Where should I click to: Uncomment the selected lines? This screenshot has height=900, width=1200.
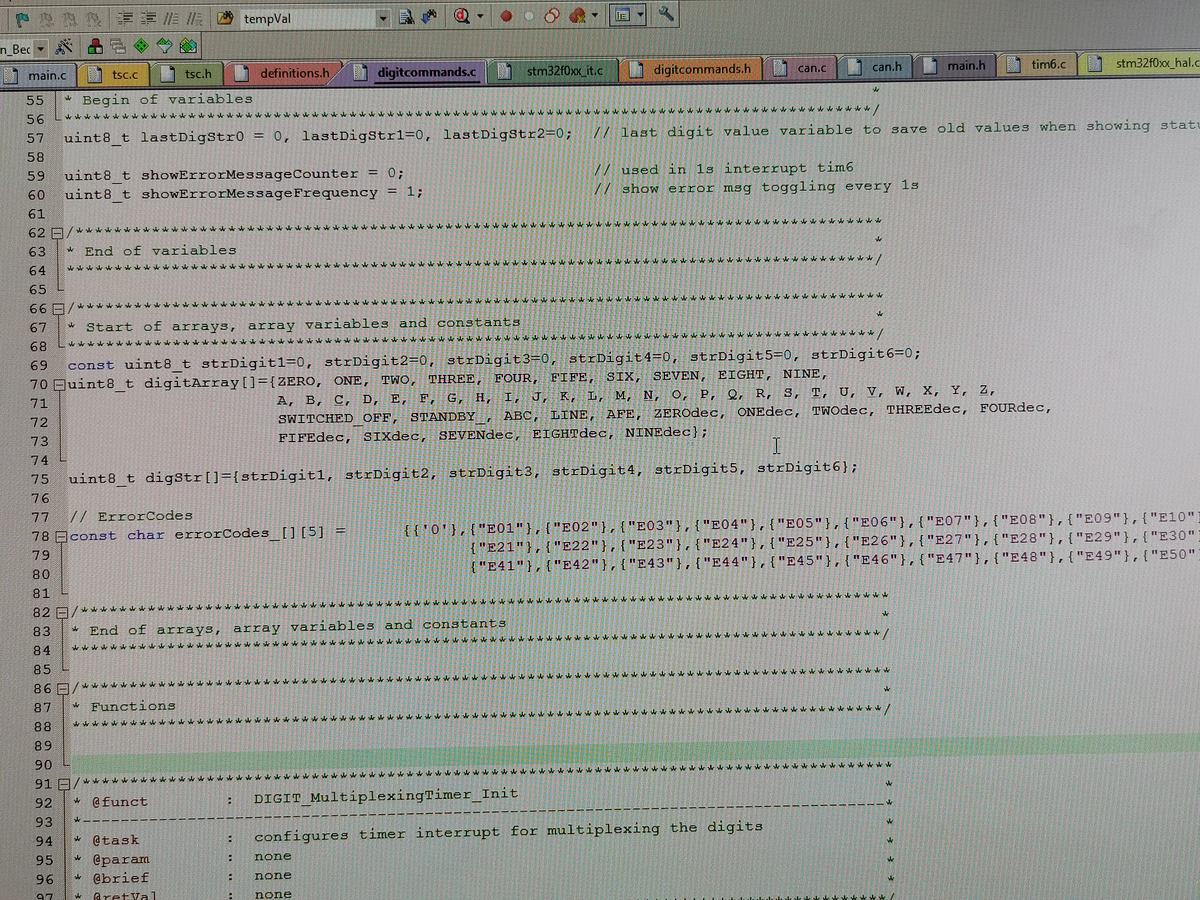point(194,18)
